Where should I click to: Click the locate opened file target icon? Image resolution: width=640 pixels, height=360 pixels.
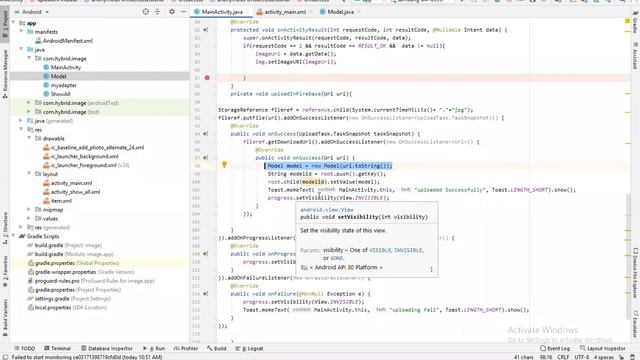[146, 12]
